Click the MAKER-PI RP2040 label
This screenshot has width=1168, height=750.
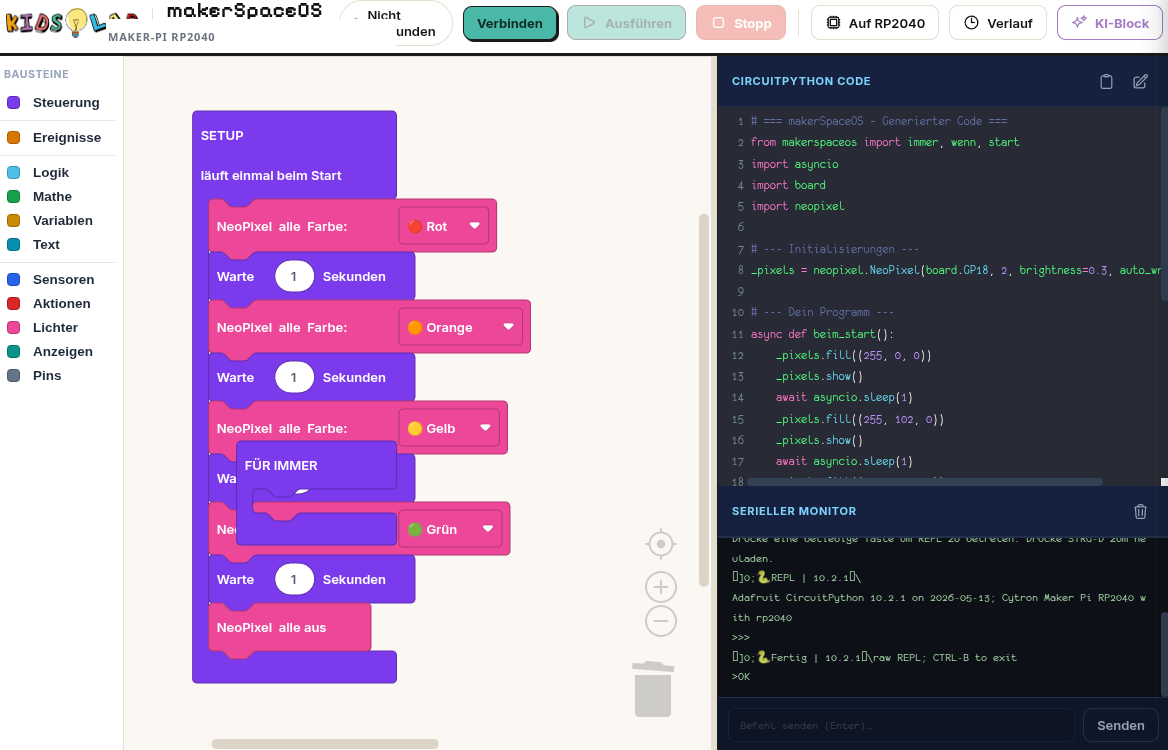point(162,36)
